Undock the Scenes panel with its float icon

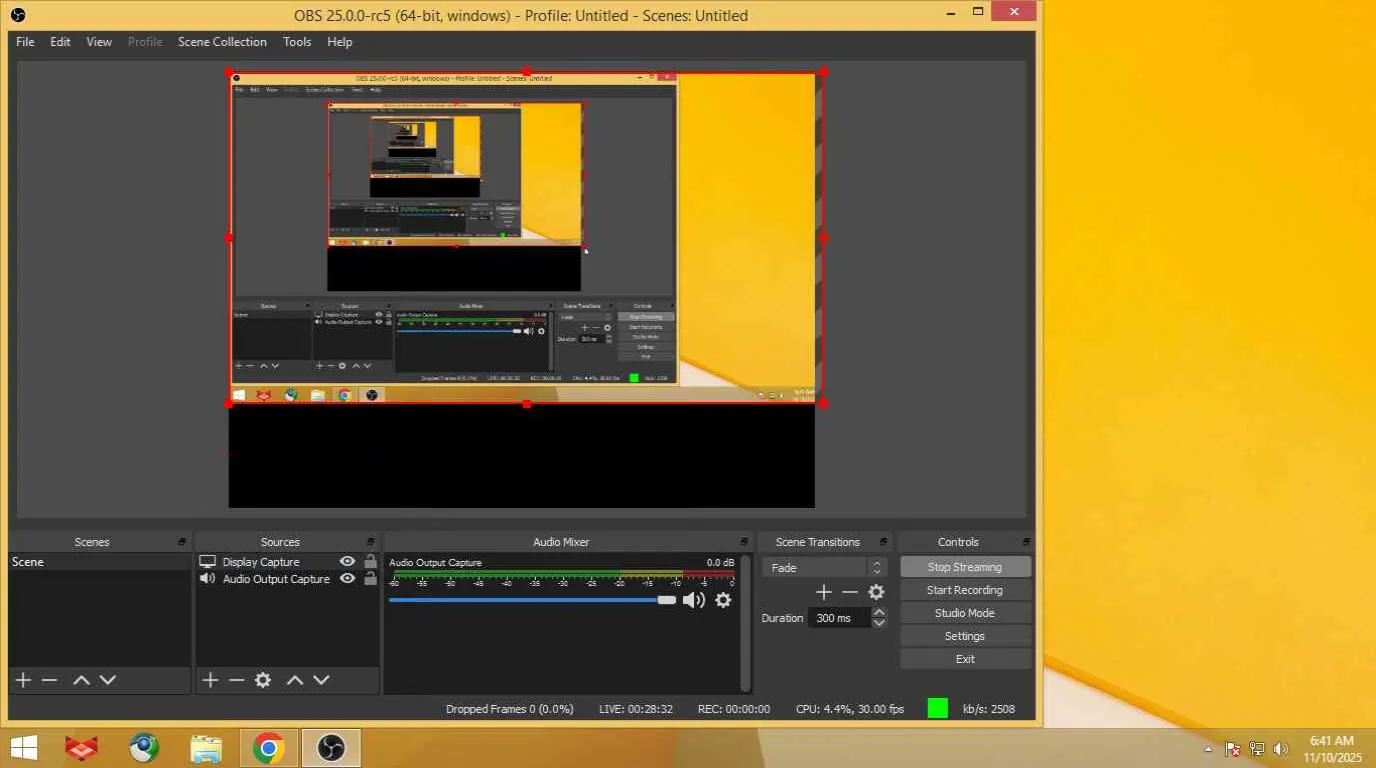click(x=182, y=542)
